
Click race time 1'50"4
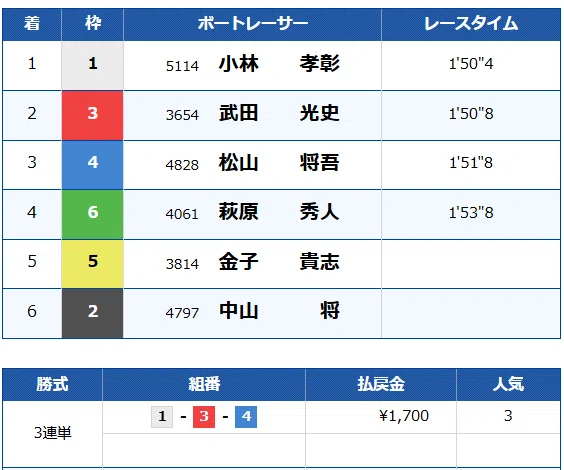point(471,64)
